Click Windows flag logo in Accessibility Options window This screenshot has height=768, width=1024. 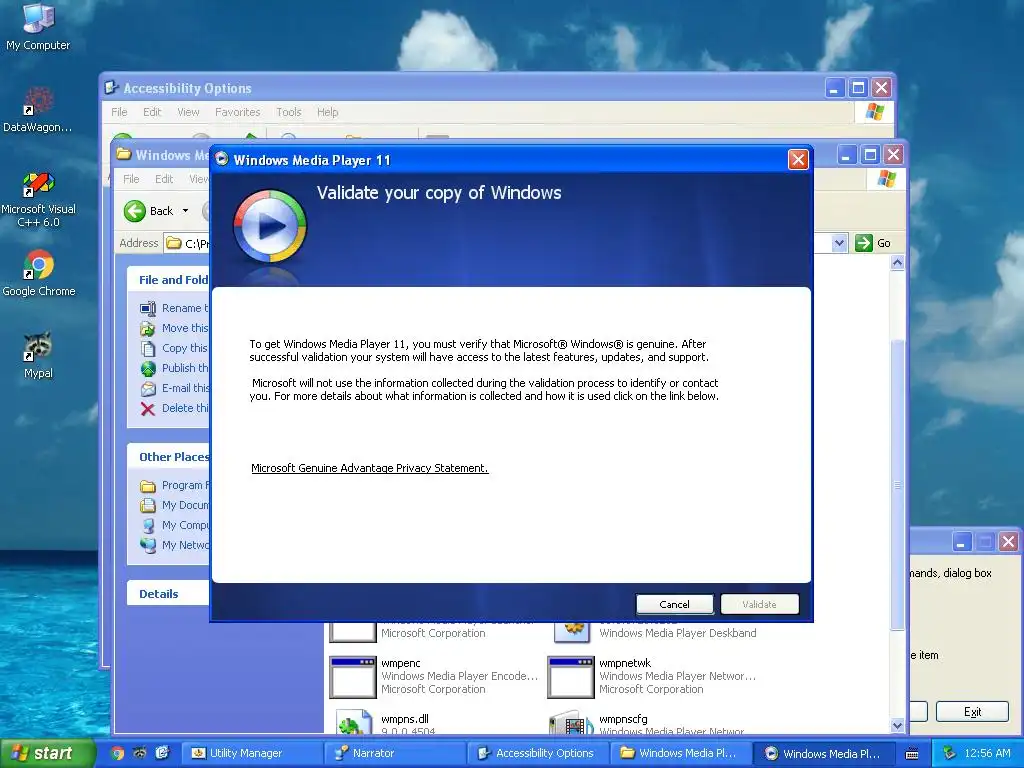pos(874,112)
